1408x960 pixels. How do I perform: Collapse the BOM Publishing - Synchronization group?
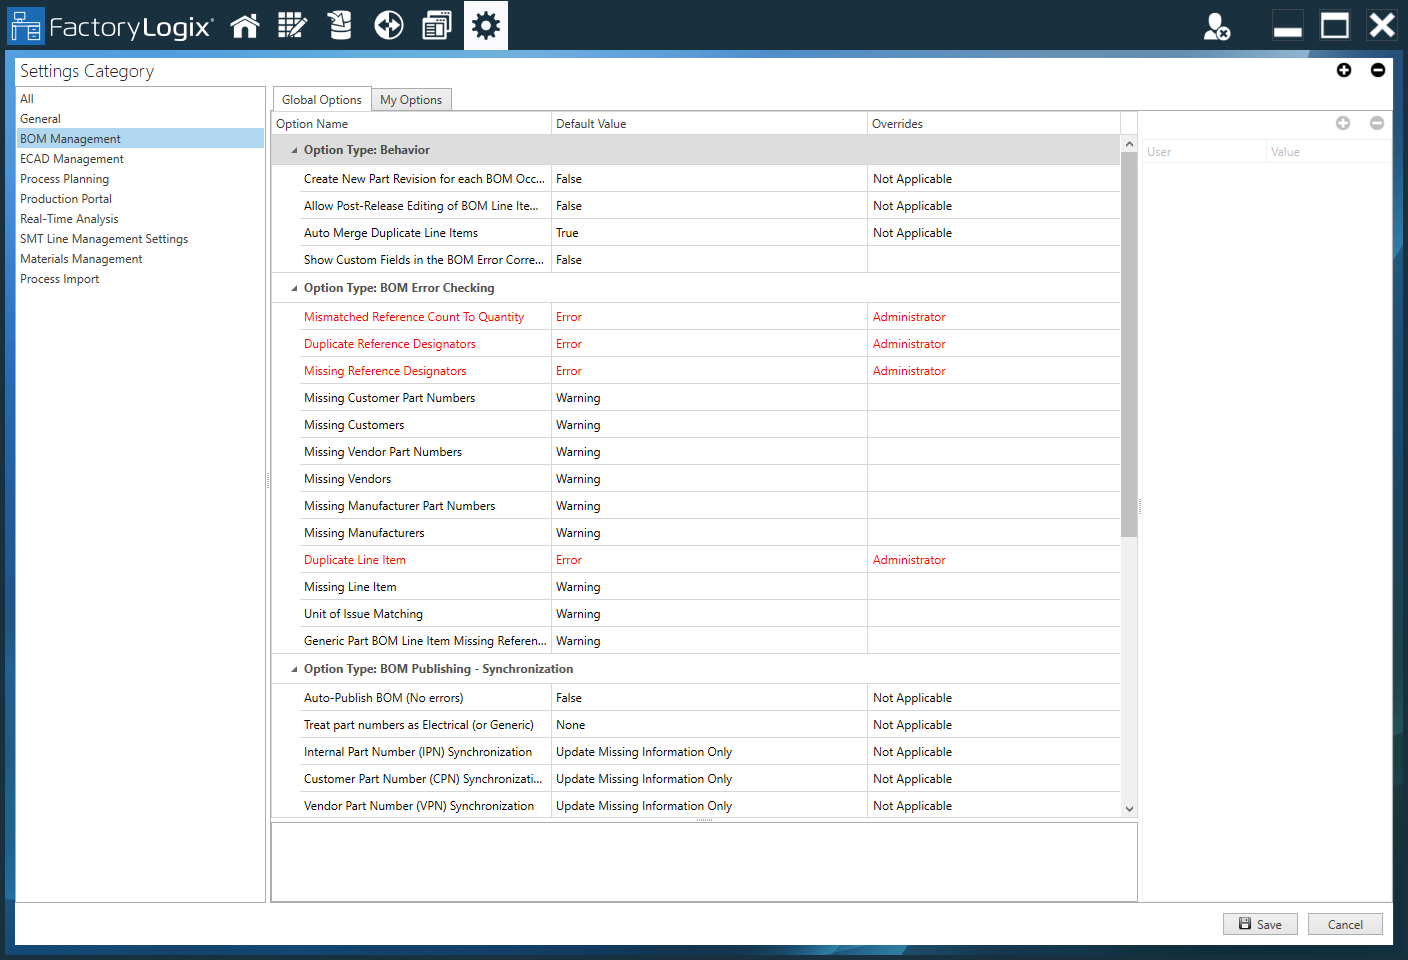(294, 669)
